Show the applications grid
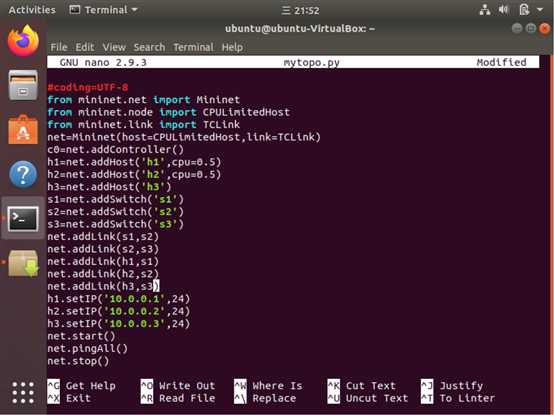The image size is (554, 415). pos(23,392)
